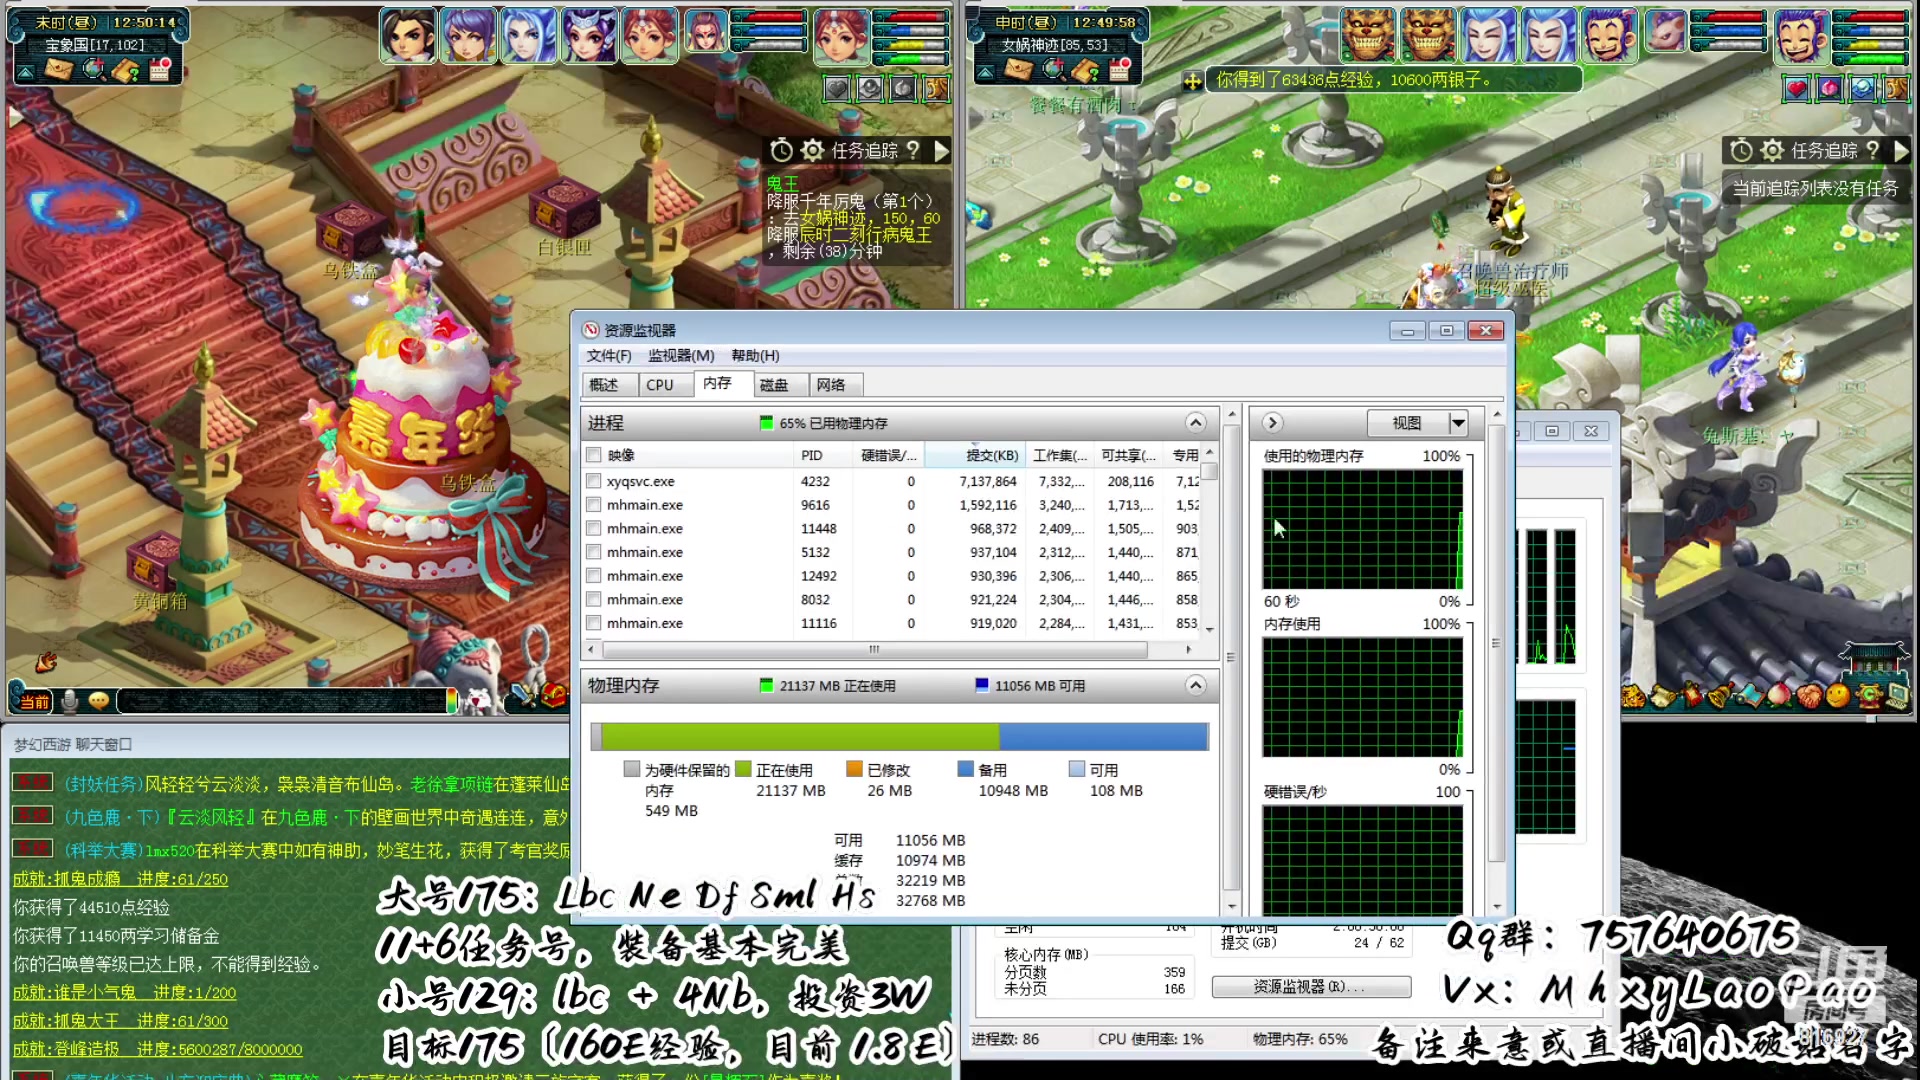
Task: Open world map magnifier in 女娲神迹 window
Action: [x=1053, y=69]
